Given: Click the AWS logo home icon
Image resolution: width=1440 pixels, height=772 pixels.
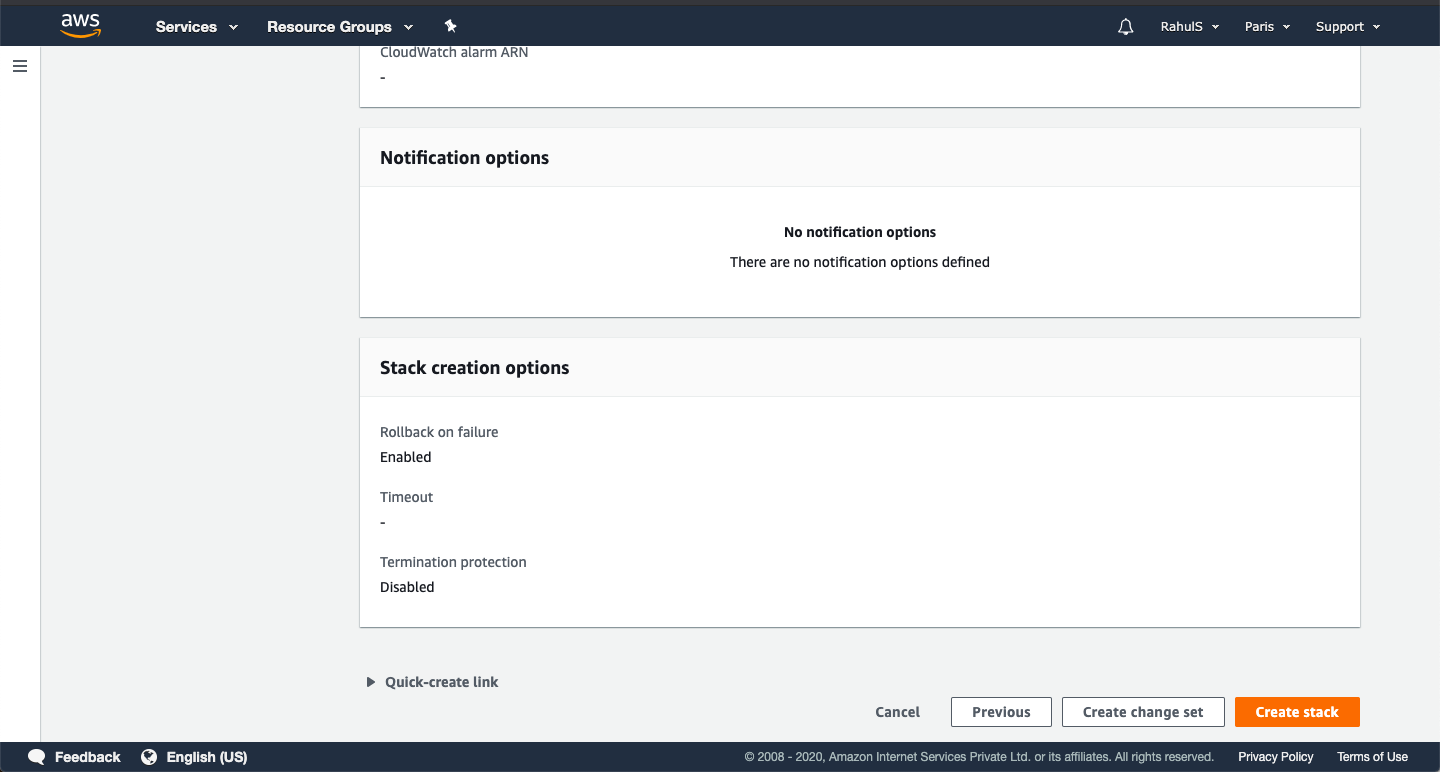Looking at the screenshot, I should 80,26.
